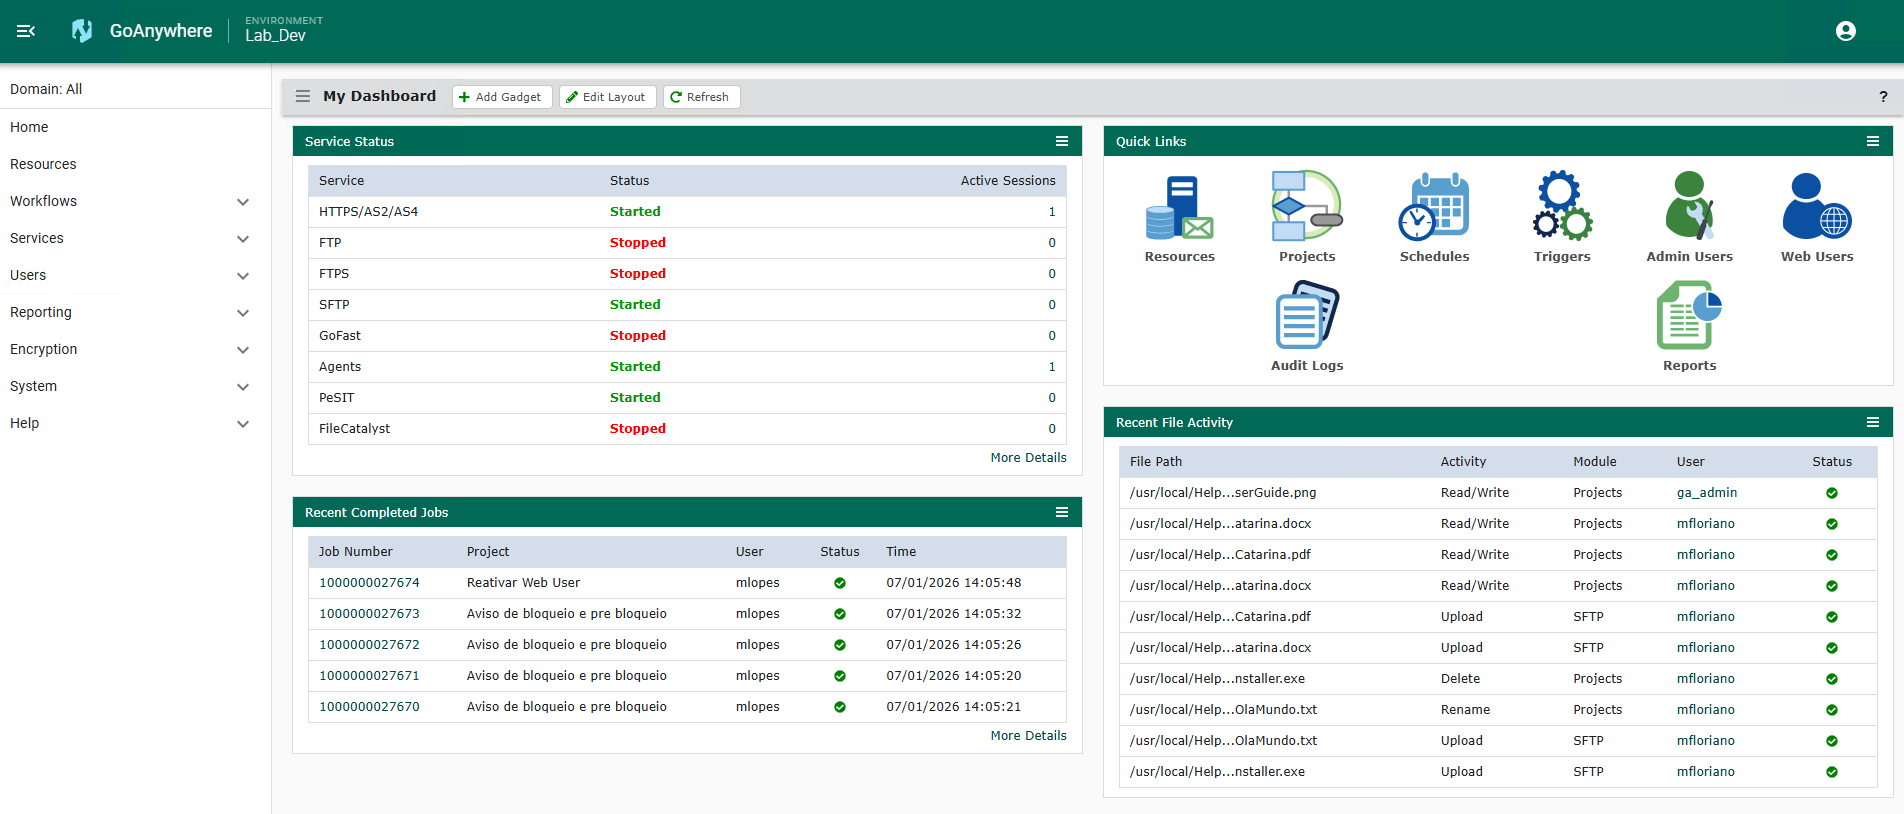The image size is (1904, 814).
Task: Open the Web Users quick link
Action: (1816, 207)
